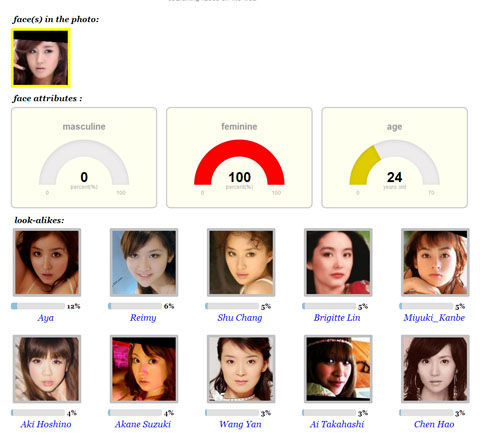Open the Ai Takahashi link
Image resolution: width=480 pixels, height=435 pixels.
pyautogui.click(x=337, y=424)
